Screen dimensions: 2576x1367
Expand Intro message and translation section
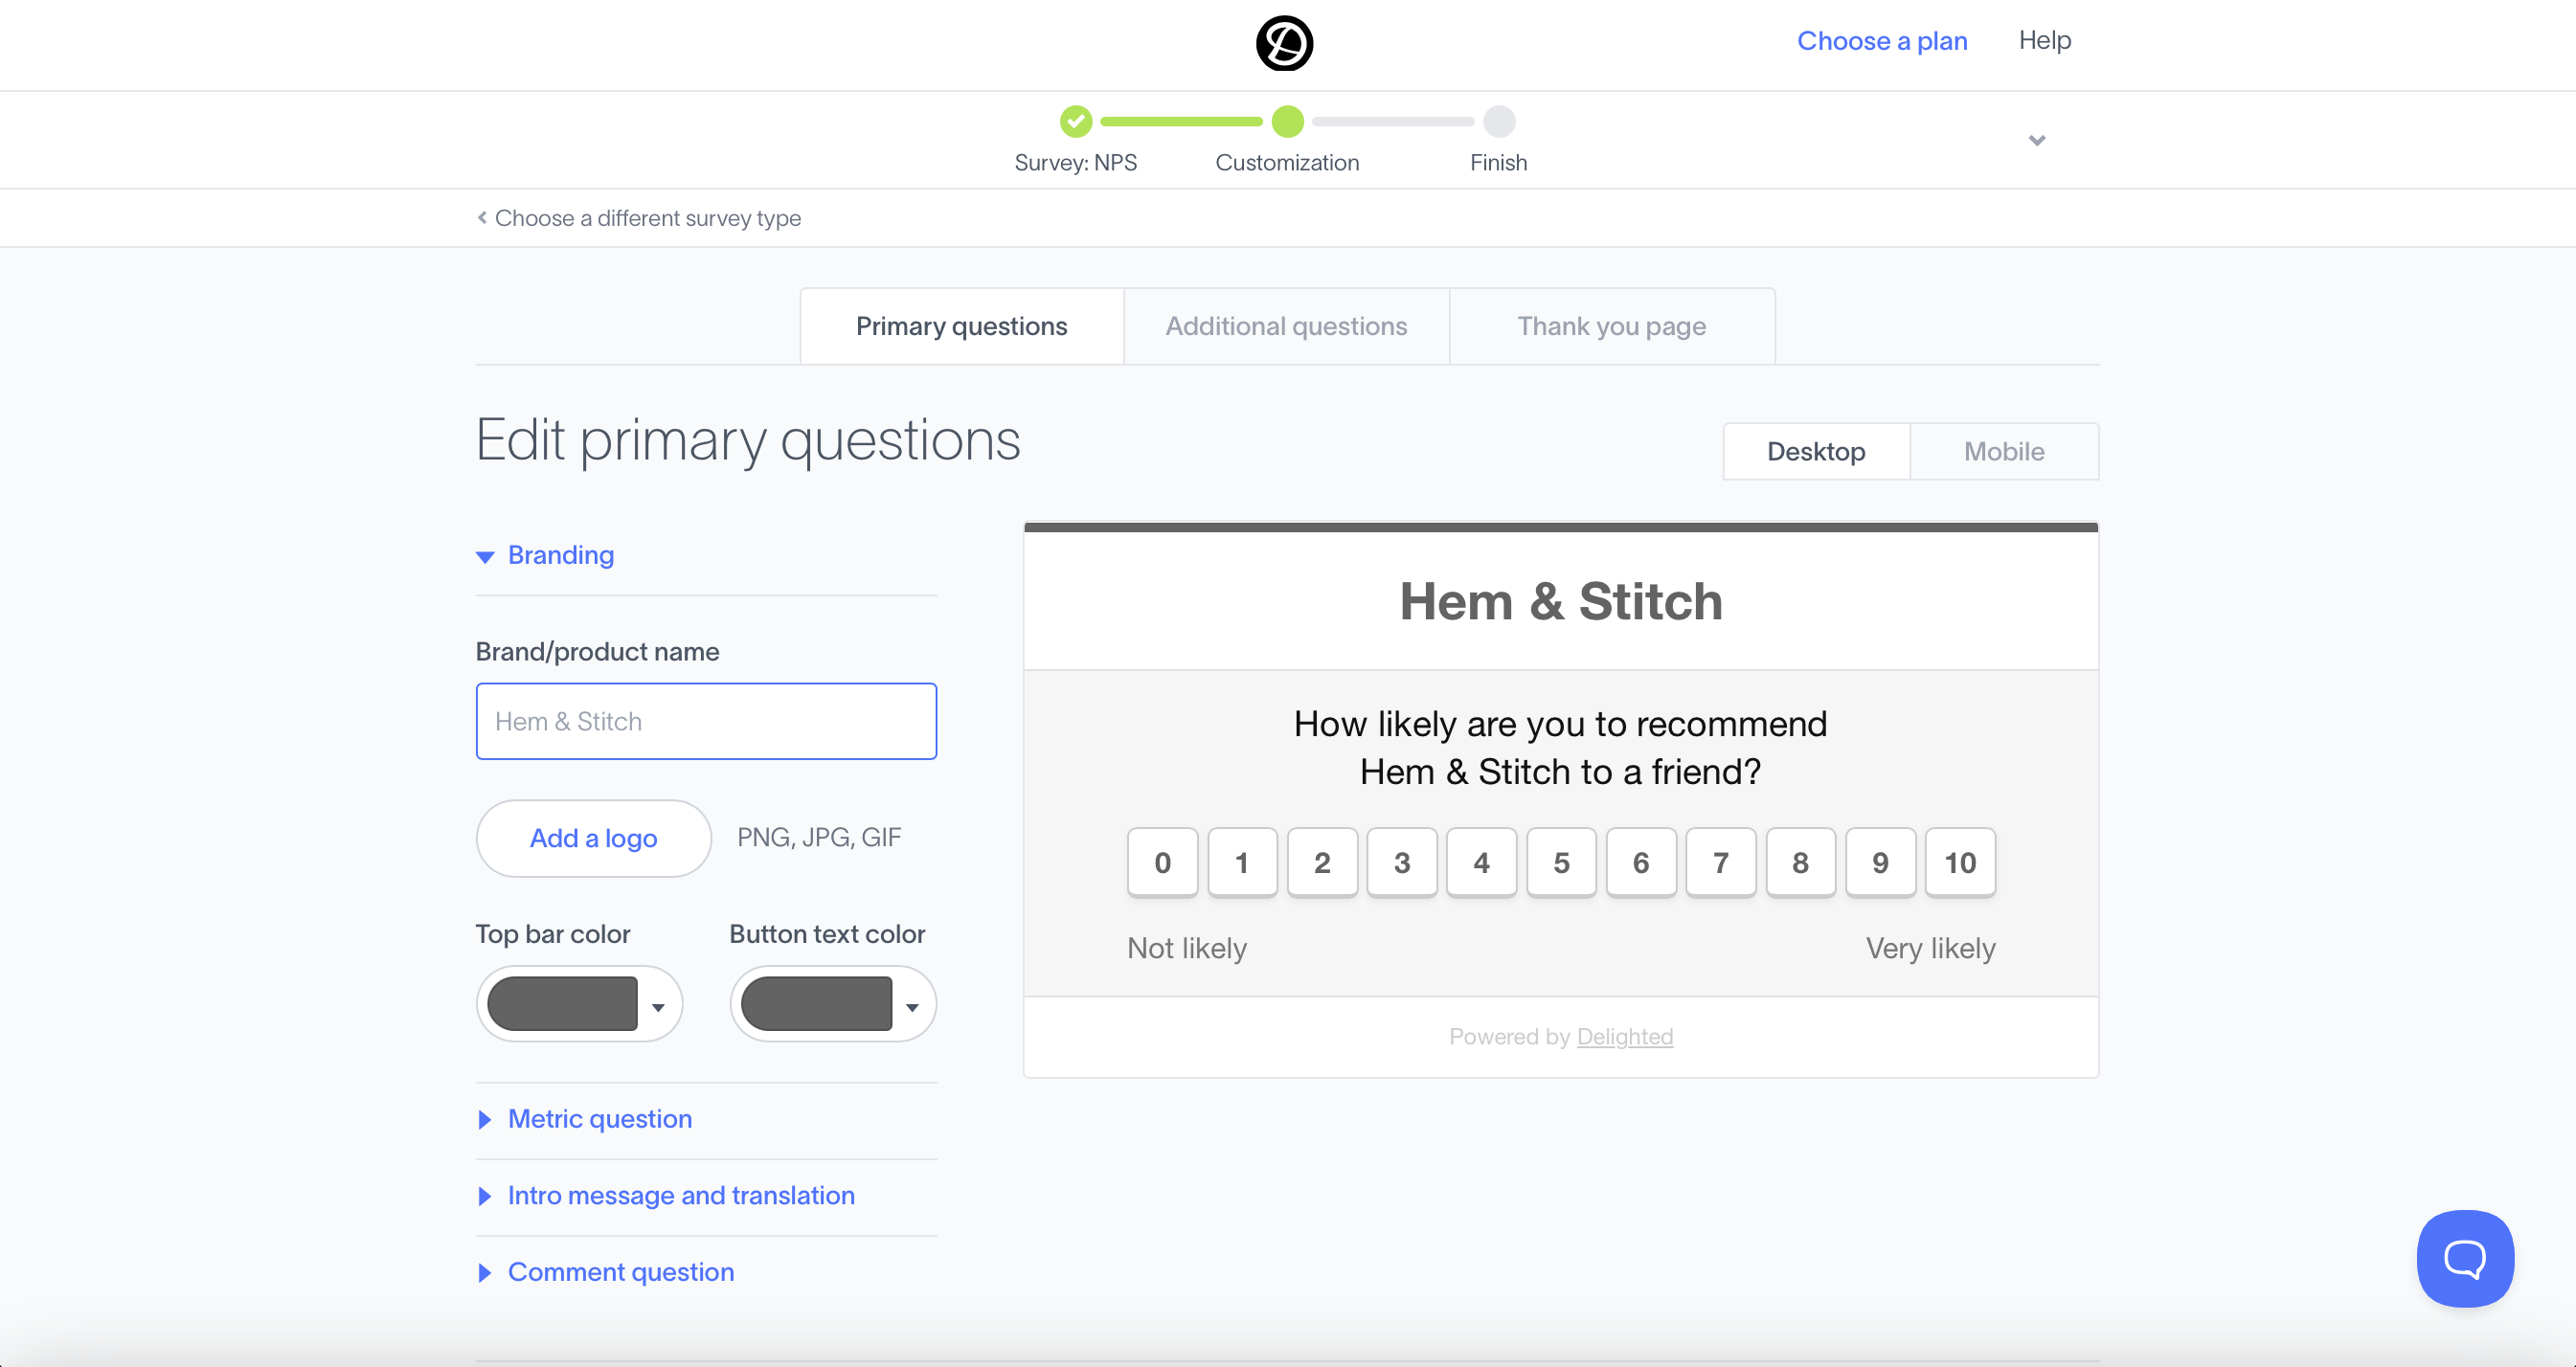point(680,1195)
